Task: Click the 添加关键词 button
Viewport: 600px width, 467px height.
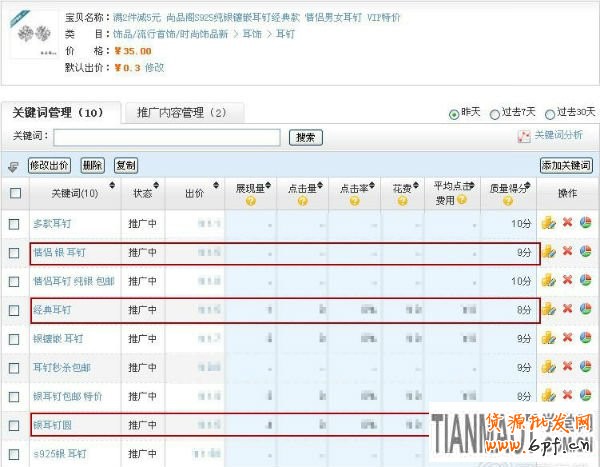Action: (x=565, y=165)
